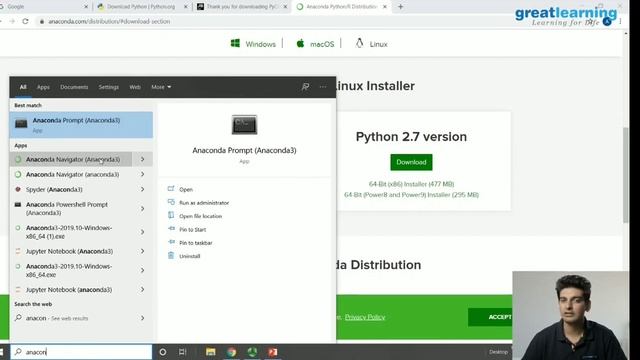Screen dimensions: 640x360
Task: Open Privacy Policy link in cookie banner
Action: click(x=365, y=317)
